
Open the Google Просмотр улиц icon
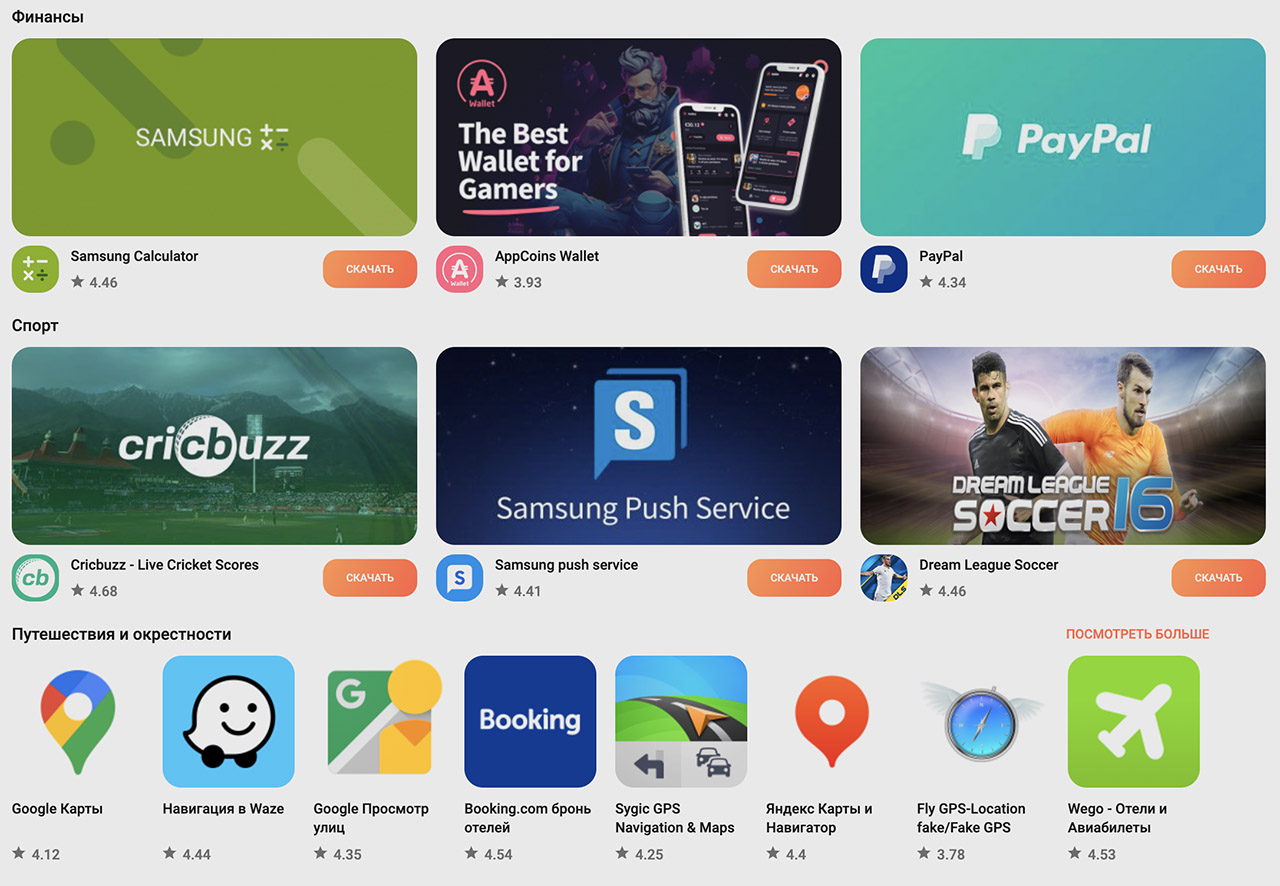(379, 722)
